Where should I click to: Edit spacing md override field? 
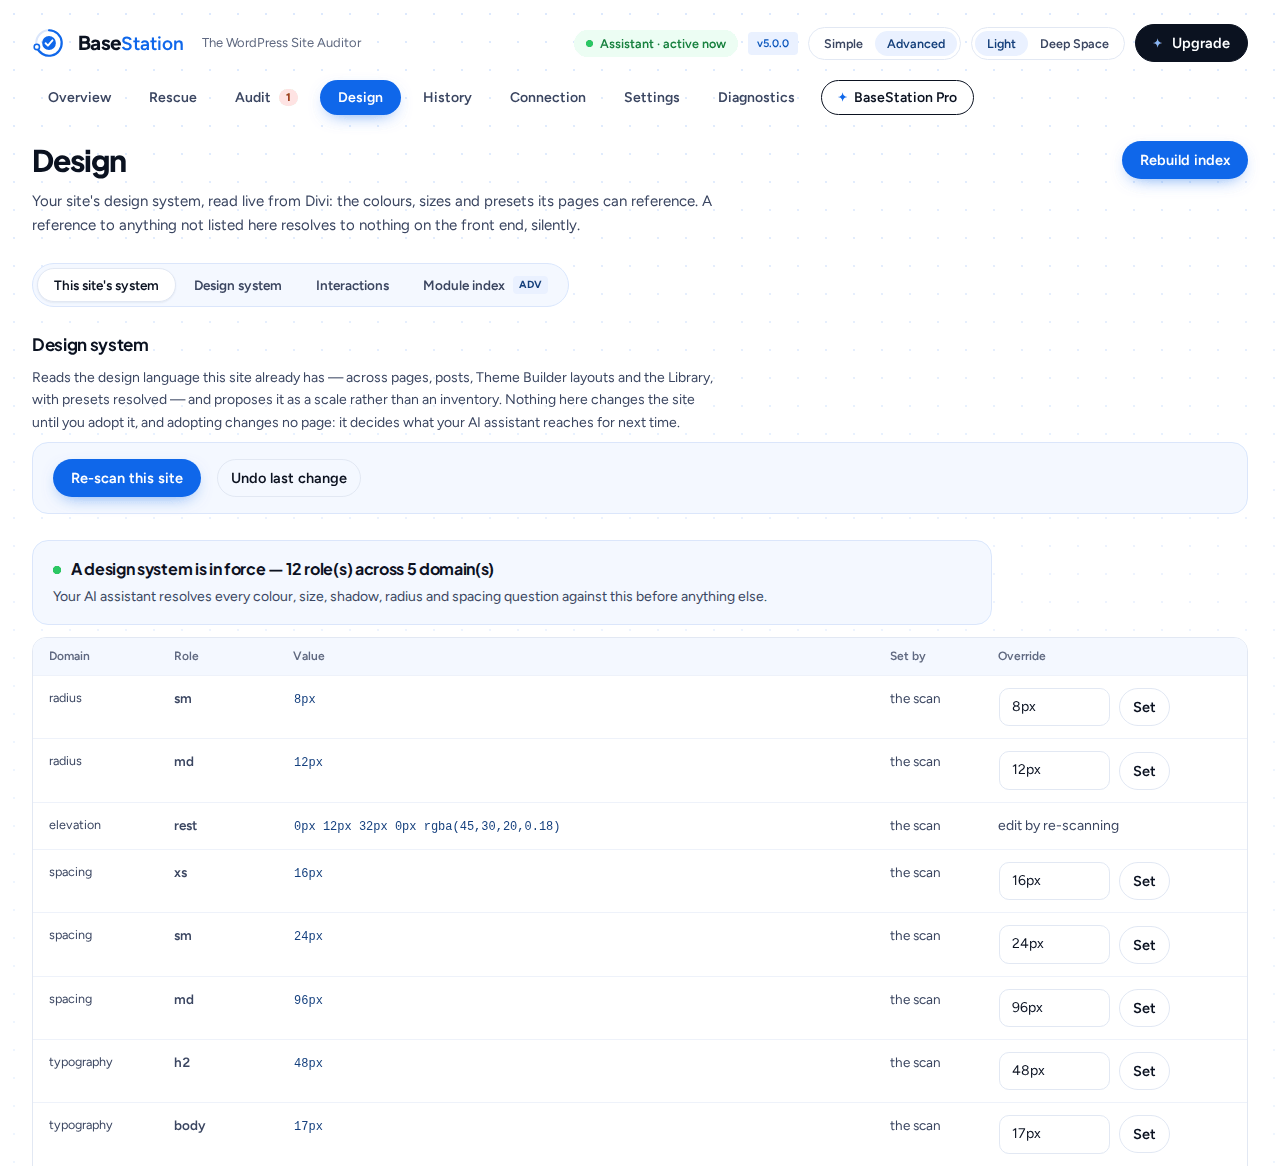[1054, 1008]
